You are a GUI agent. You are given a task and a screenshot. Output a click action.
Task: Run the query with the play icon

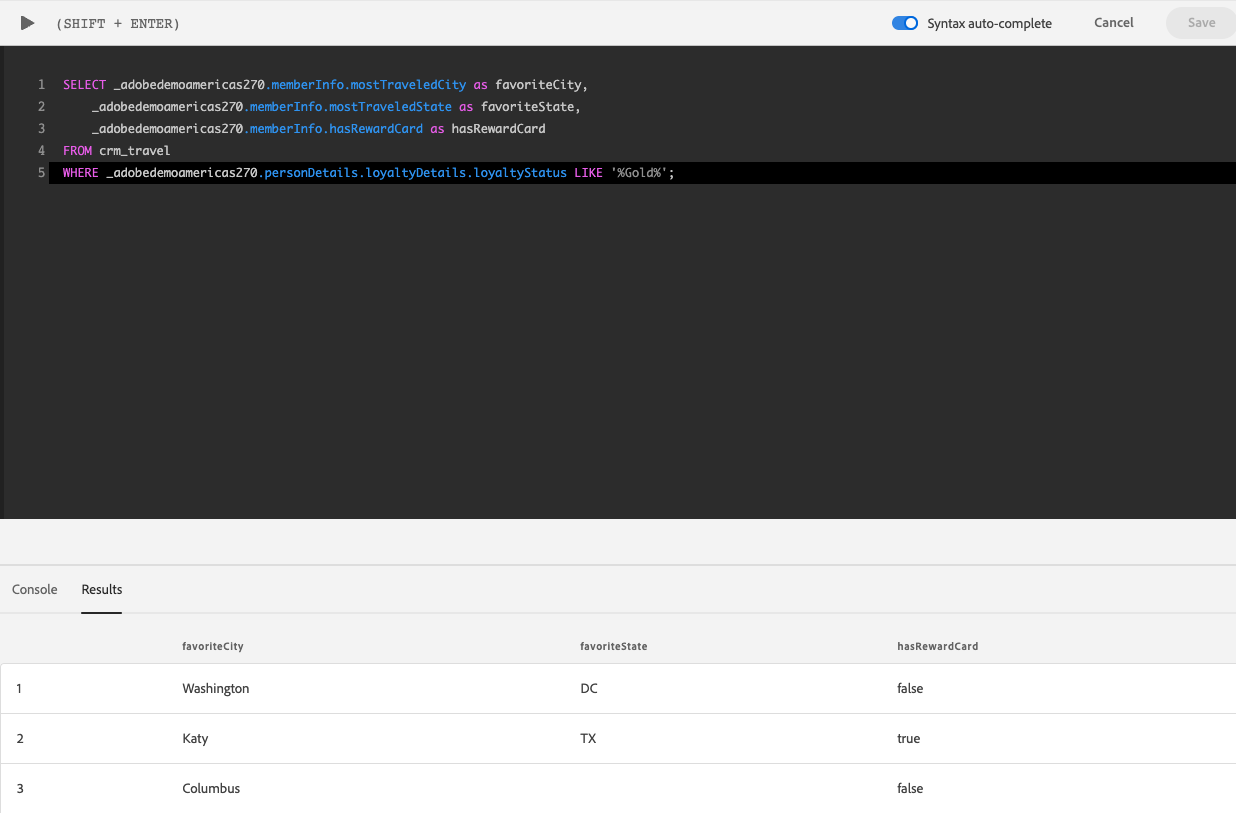(27, 23)
